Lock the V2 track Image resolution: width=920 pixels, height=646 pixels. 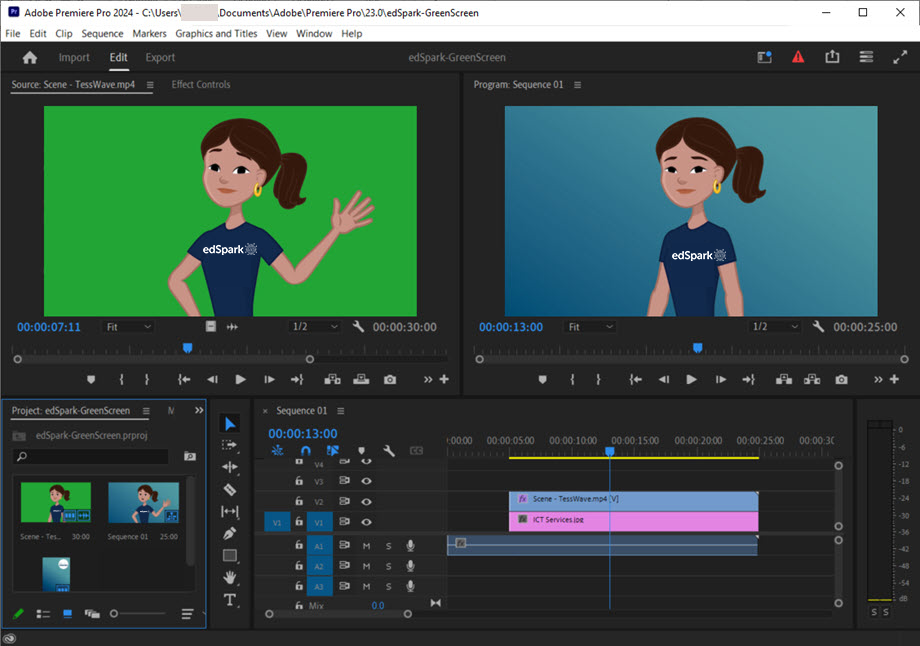tap(299, 501)
